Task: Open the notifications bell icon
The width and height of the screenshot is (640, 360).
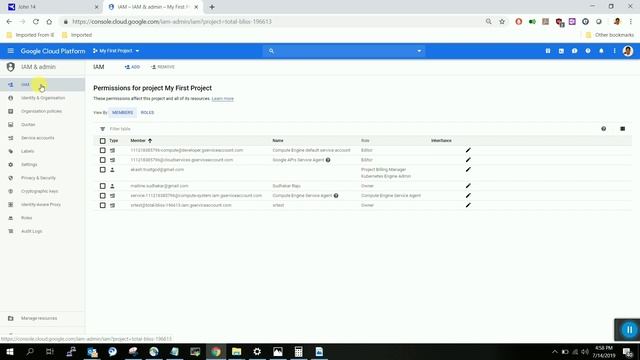Action: (601, 51)
